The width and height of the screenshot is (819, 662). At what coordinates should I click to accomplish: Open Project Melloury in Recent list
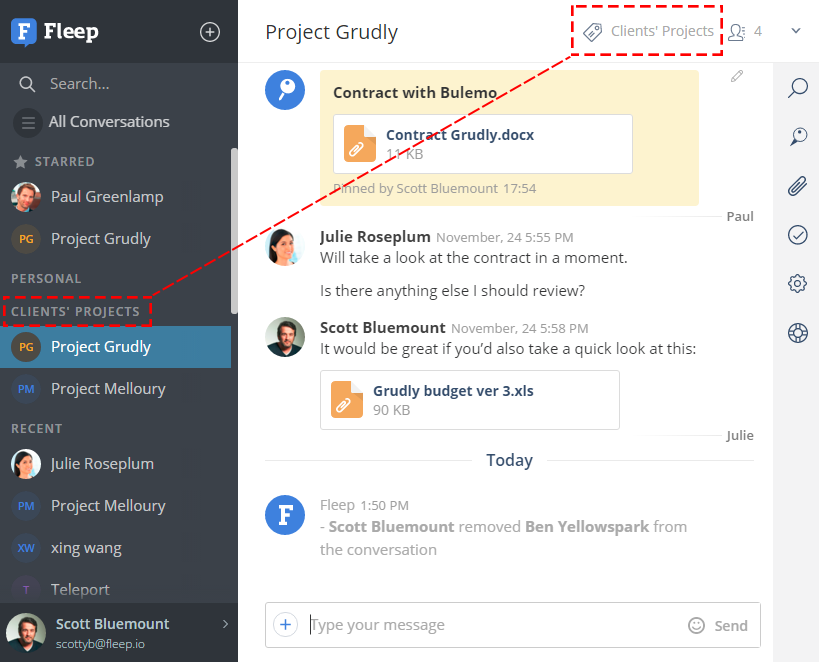pos(115,506)
